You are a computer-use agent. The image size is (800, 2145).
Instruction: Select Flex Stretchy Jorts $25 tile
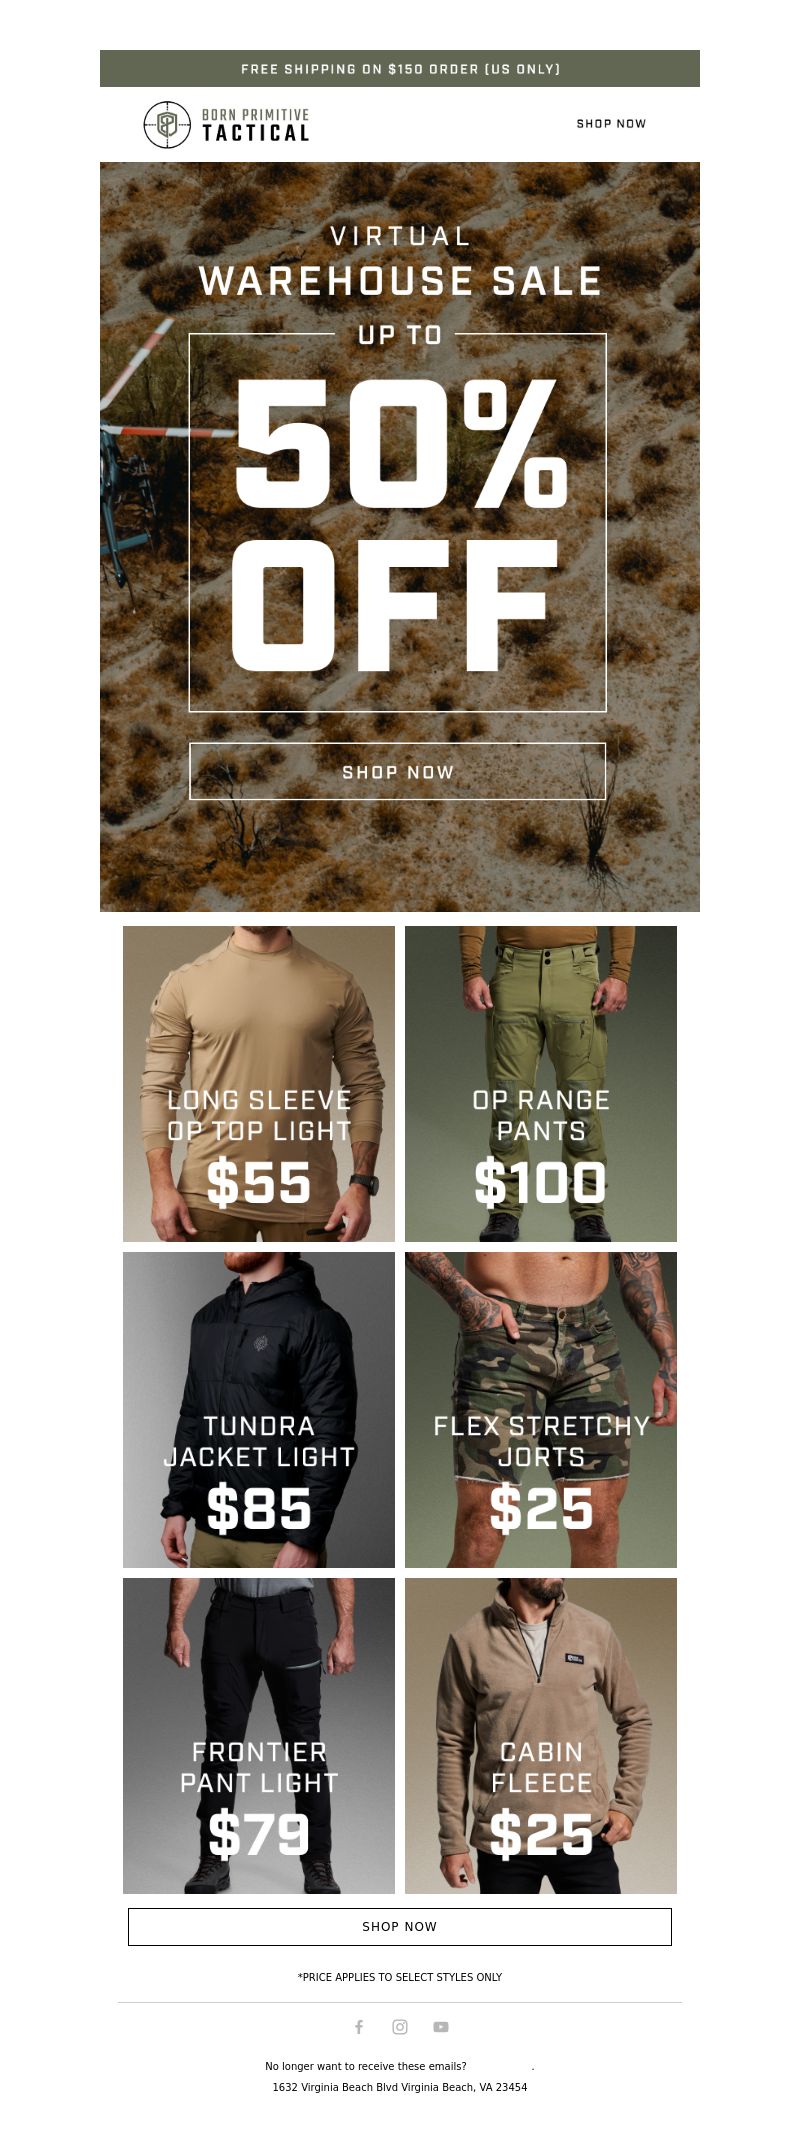[x=541, y=1409]
